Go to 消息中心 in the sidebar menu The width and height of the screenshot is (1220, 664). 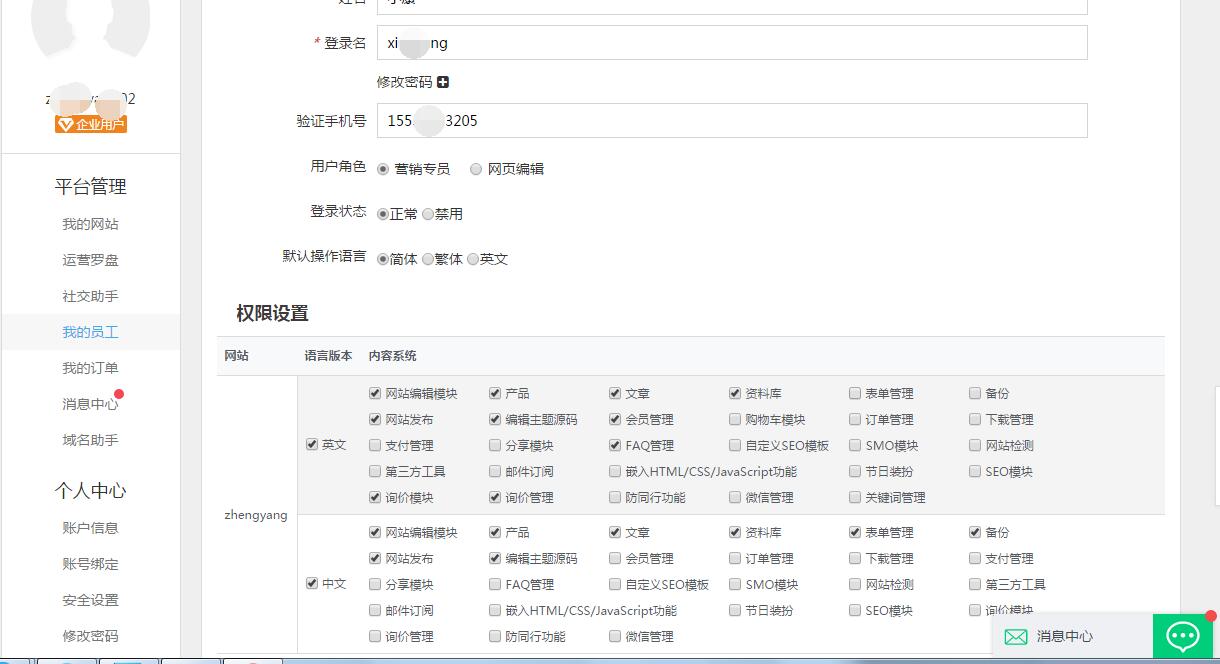pos(89,403)
